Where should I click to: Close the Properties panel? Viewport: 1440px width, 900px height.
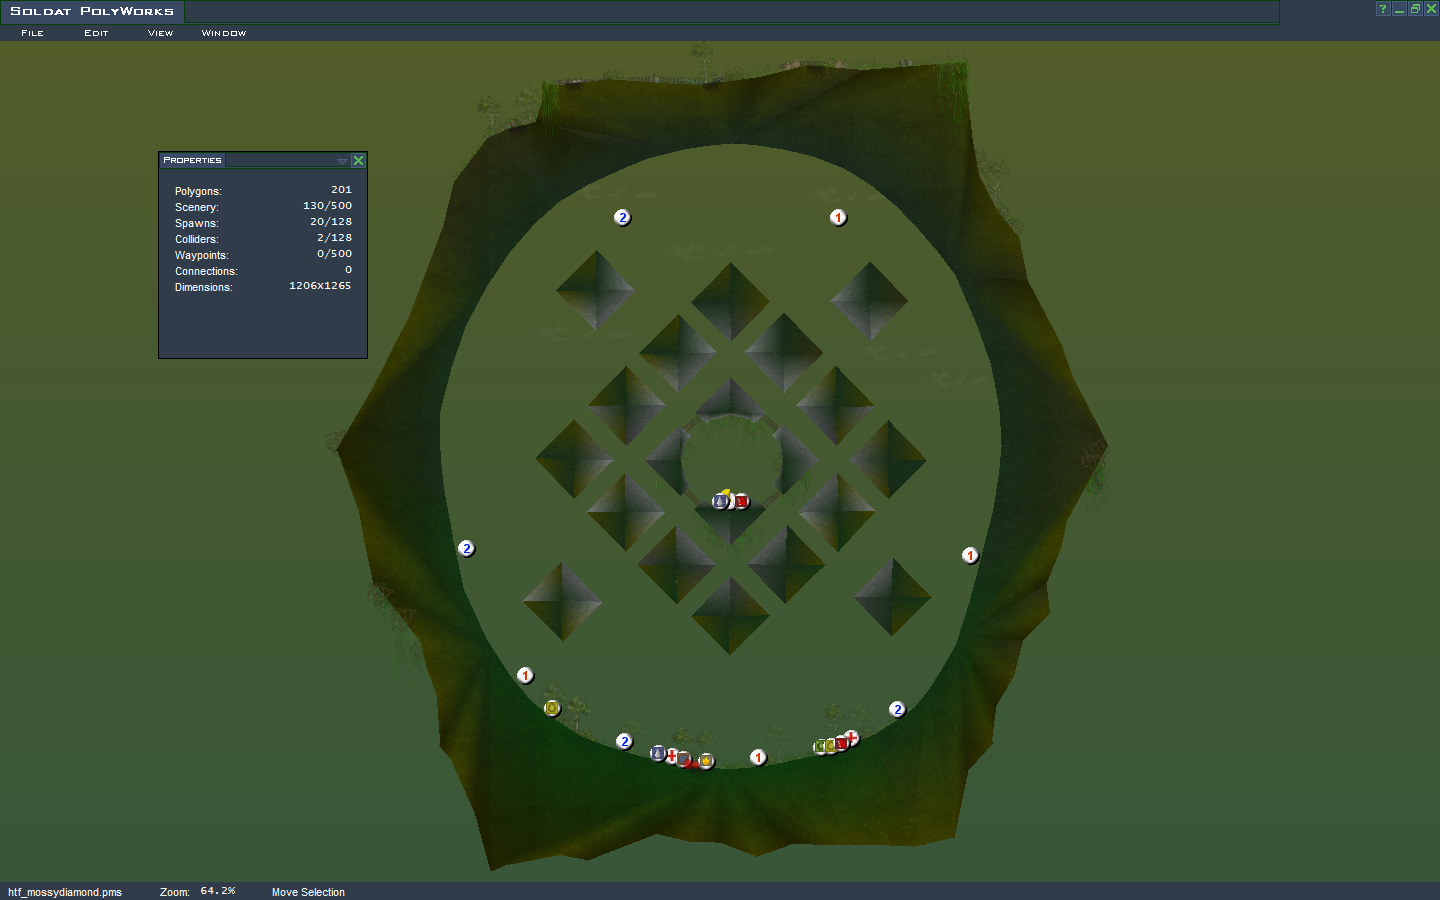coord(358,160)
